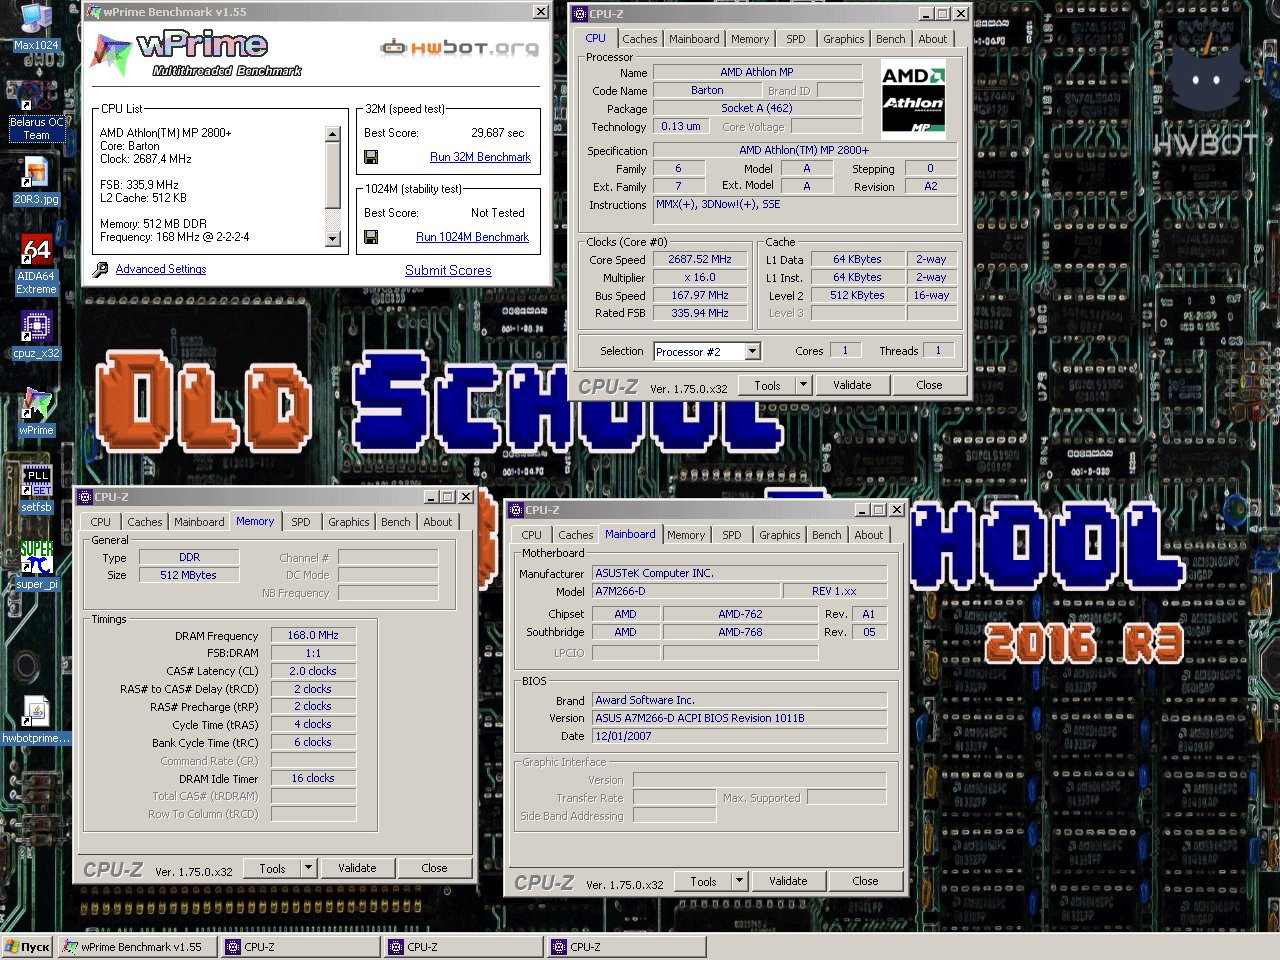Click the Memory Size 512 MBytes value

click(188, 575)
